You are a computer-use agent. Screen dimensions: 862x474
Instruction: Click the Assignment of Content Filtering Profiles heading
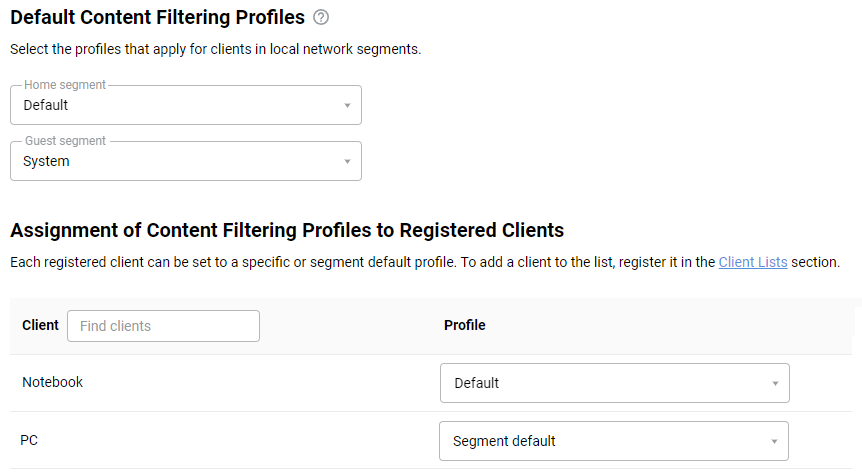(x=287, y=231)
